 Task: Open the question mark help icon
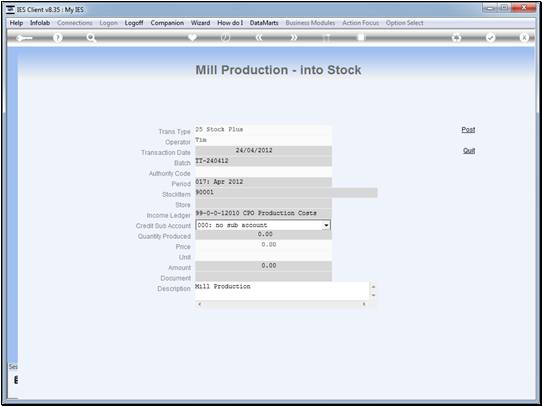(x=58, y=38)
